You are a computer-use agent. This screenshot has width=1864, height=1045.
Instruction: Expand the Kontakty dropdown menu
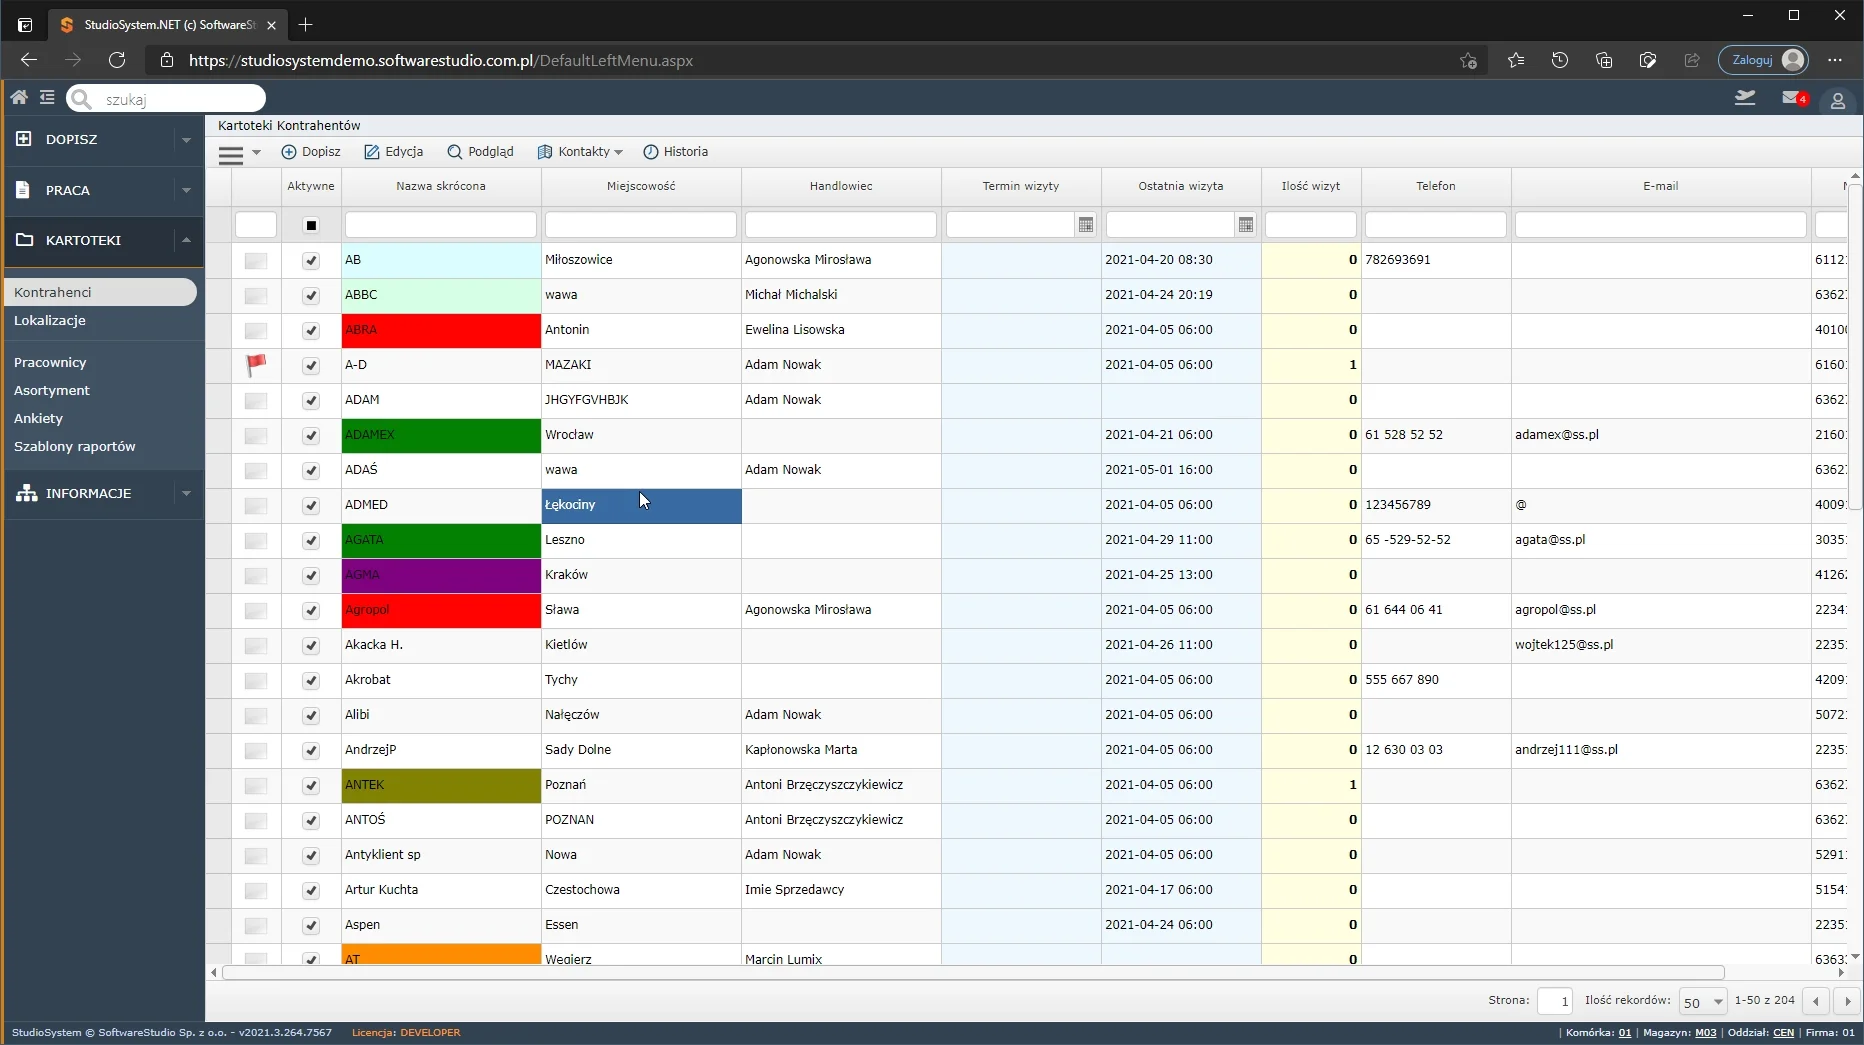(581, 152)
